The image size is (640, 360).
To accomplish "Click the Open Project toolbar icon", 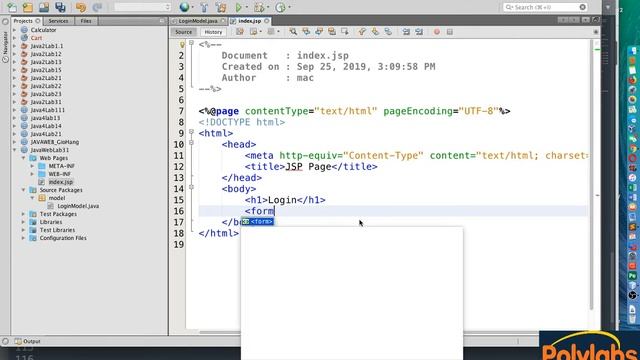I will [44, 7].
